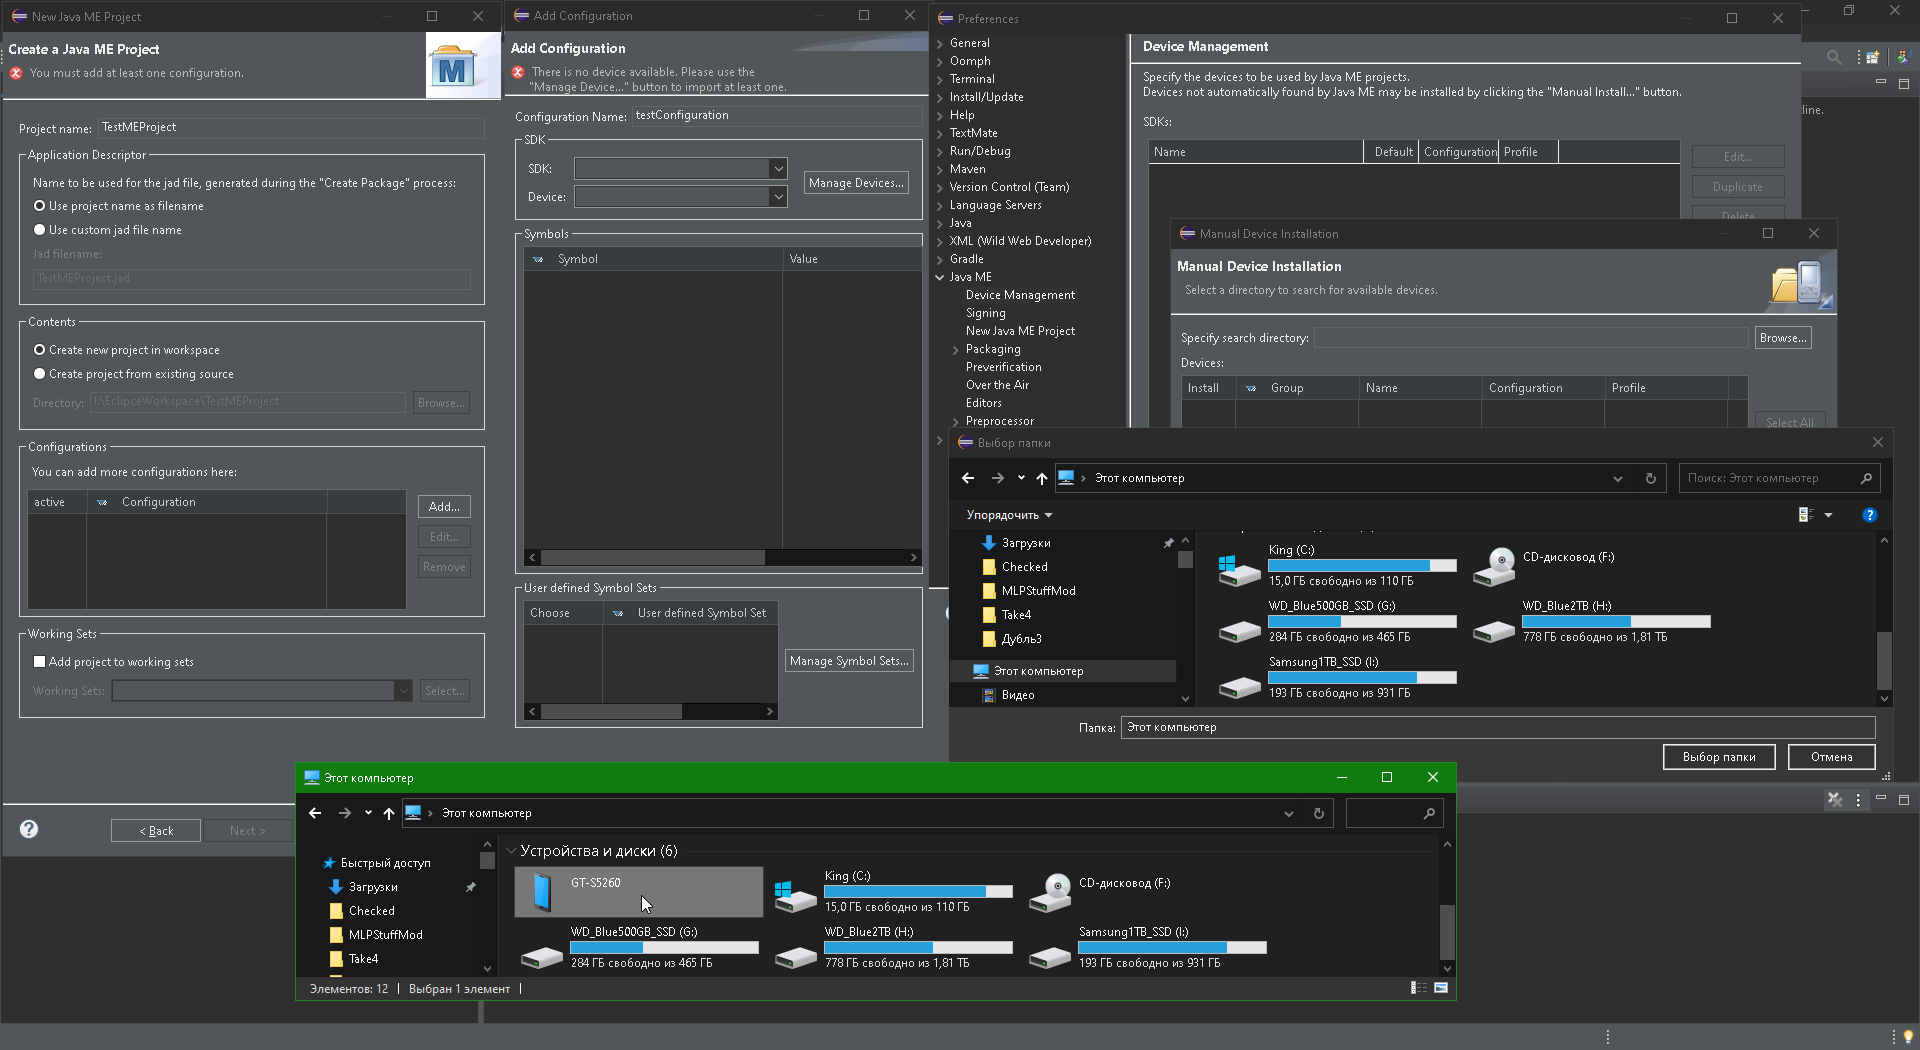The image size is (1920, 1050).
Task: Select the WD_Blue2TB (H:) drive in the Explorer window
Action: point(893,947)
